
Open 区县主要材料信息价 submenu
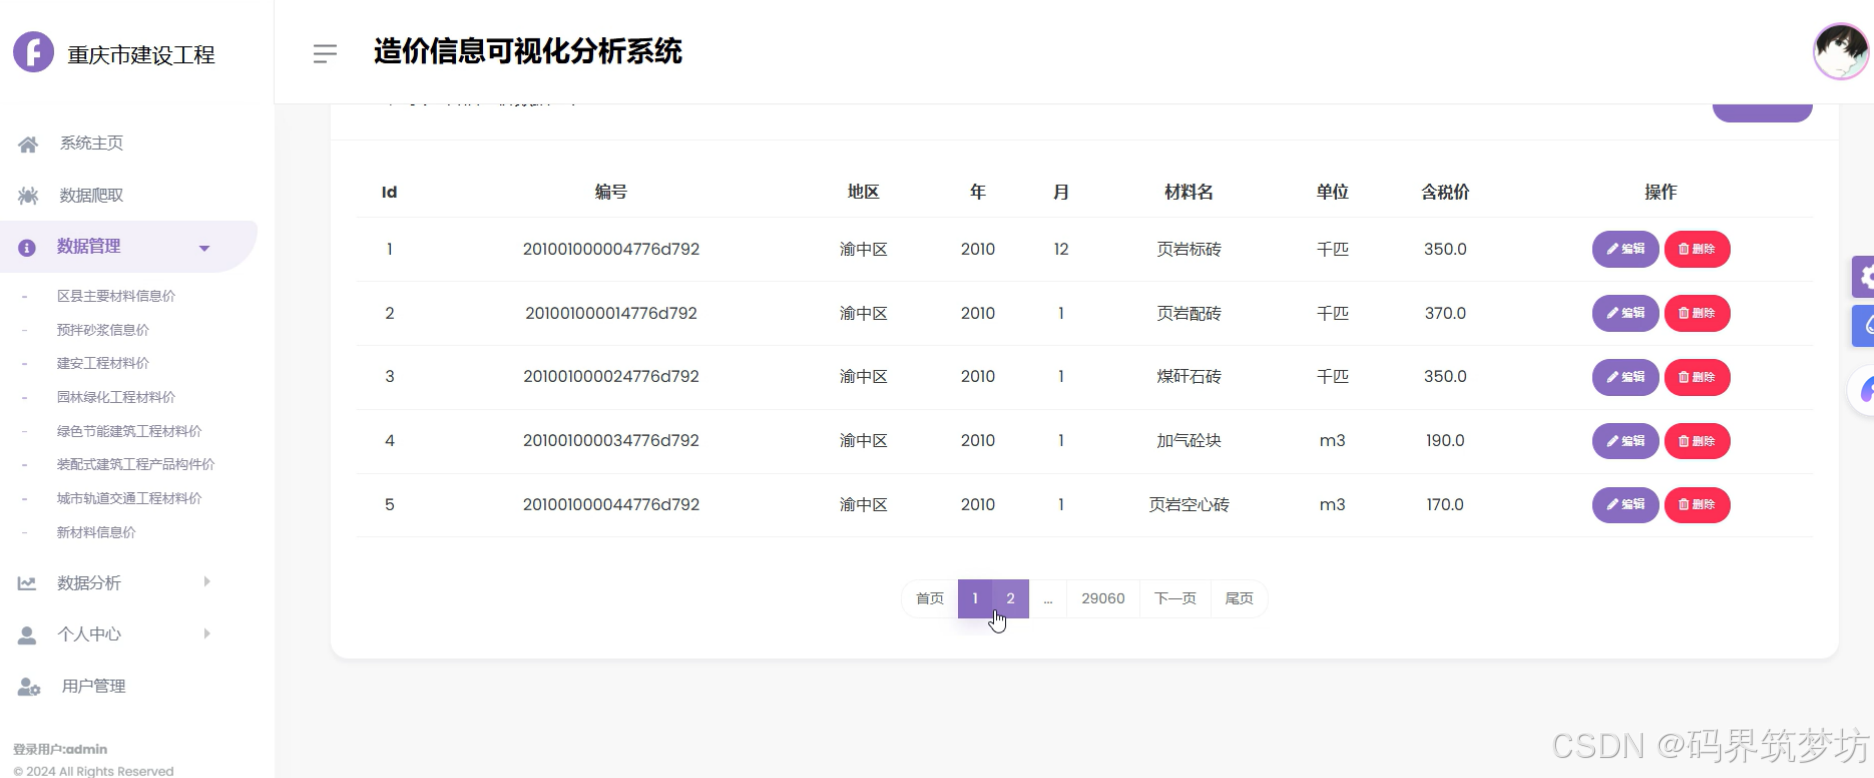pyautogui.click(x=116, y=296)
